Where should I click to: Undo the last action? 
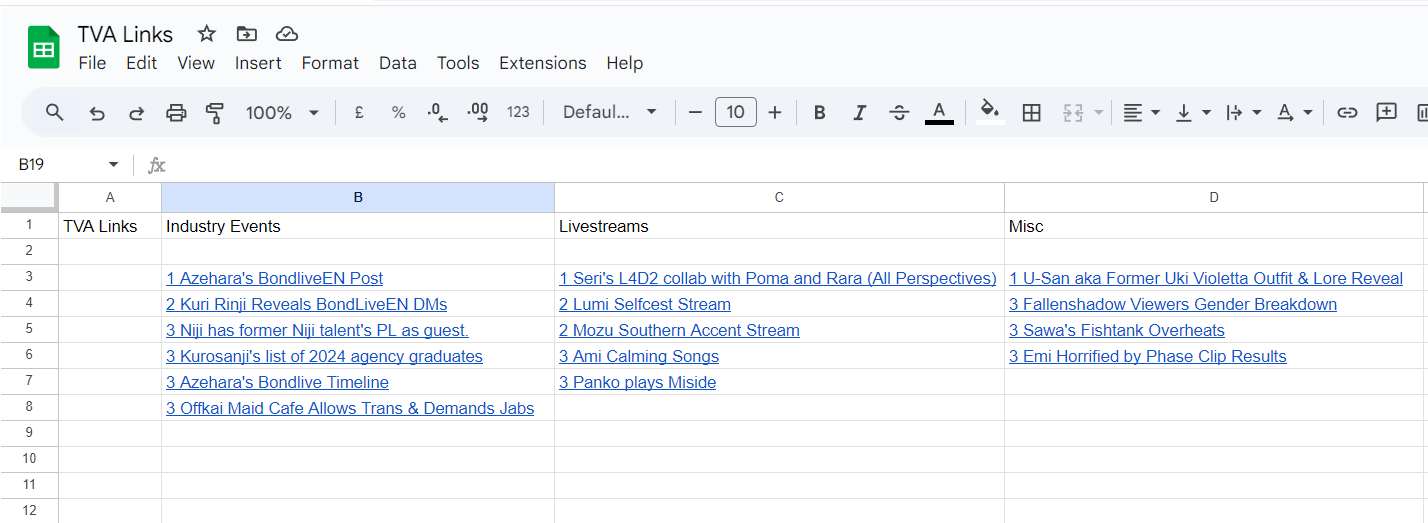click(97, 113)
